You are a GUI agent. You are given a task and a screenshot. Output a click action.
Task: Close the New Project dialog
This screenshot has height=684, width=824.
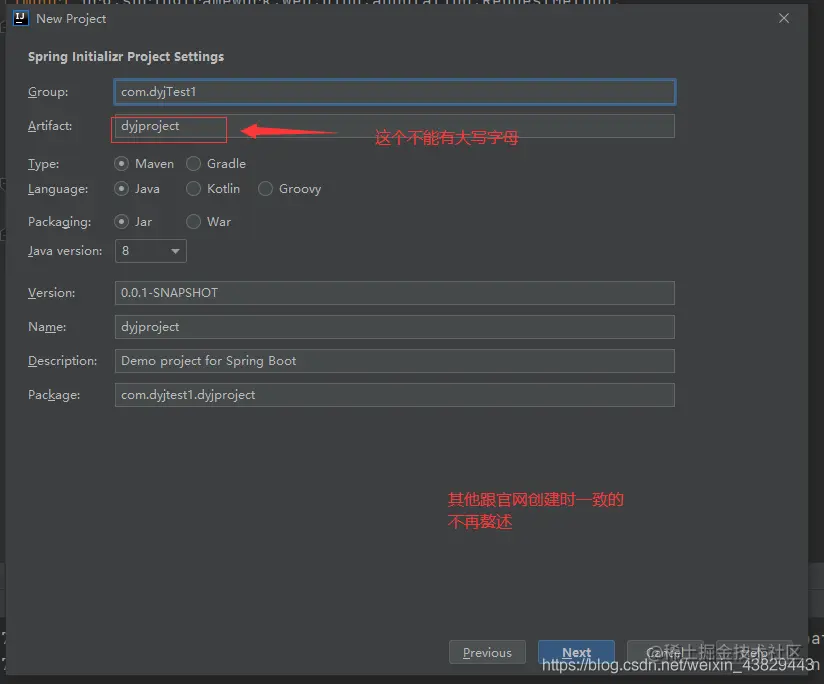tap(784, 18)
